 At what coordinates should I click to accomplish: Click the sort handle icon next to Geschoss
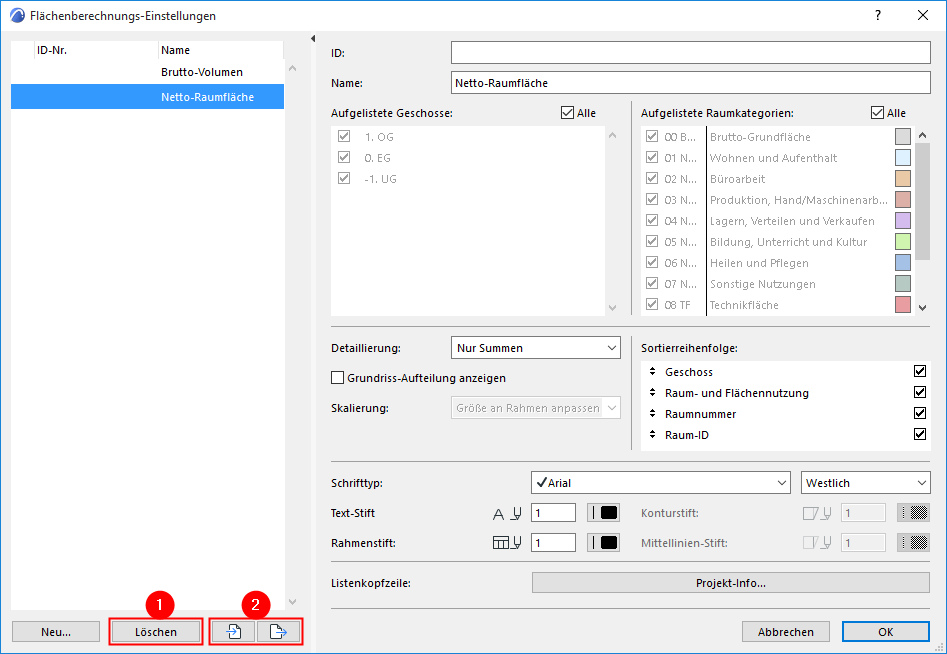pyautogui.click(x=652, y=371)
